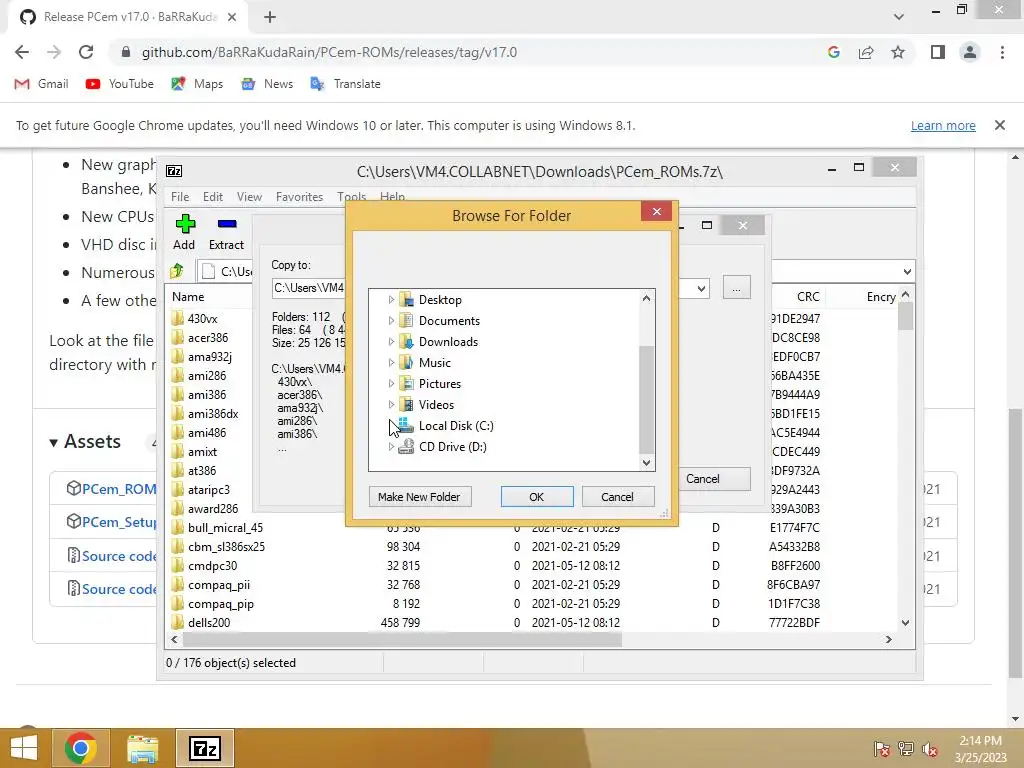Sort by the CRC column header
Screen dimensions: 1024x768
(807, 296)
